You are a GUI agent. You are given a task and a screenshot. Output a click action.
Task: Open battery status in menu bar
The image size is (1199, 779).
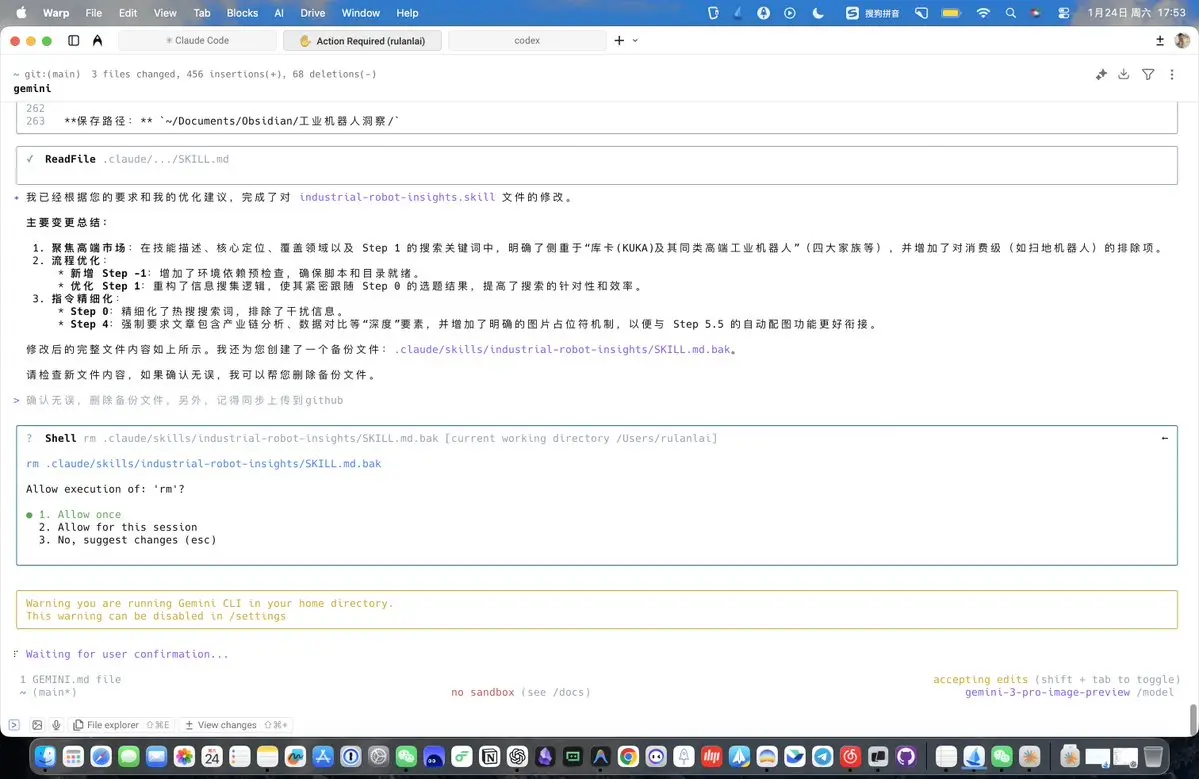[x=951, y=13]
